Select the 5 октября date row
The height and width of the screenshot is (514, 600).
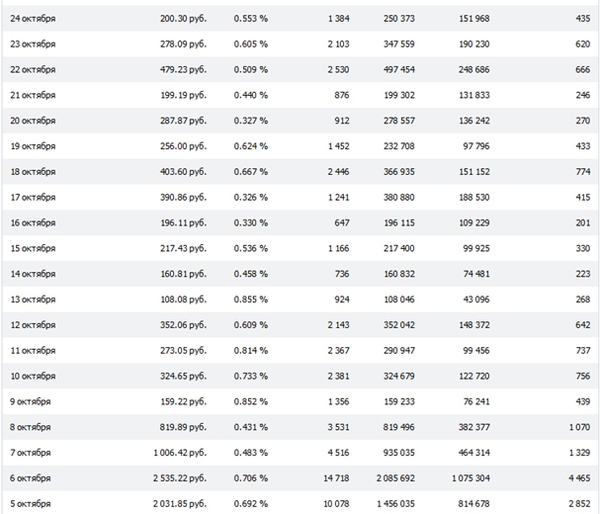click(x=30, y=503)
